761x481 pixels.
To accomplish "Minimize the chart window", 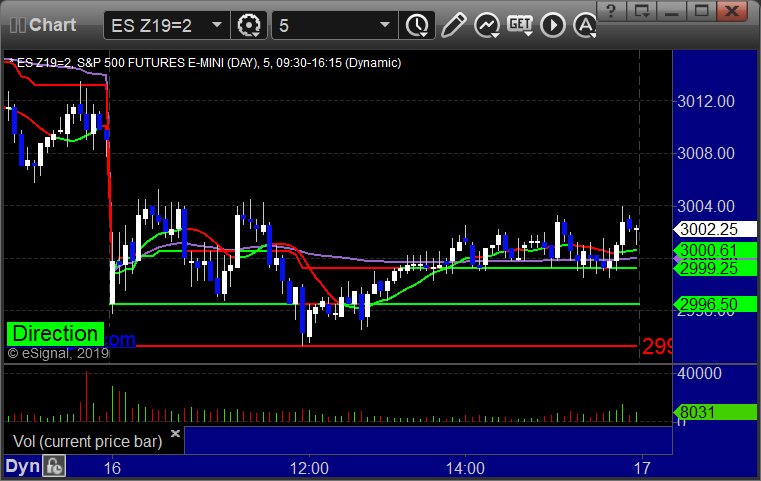I will coord(672,11).
